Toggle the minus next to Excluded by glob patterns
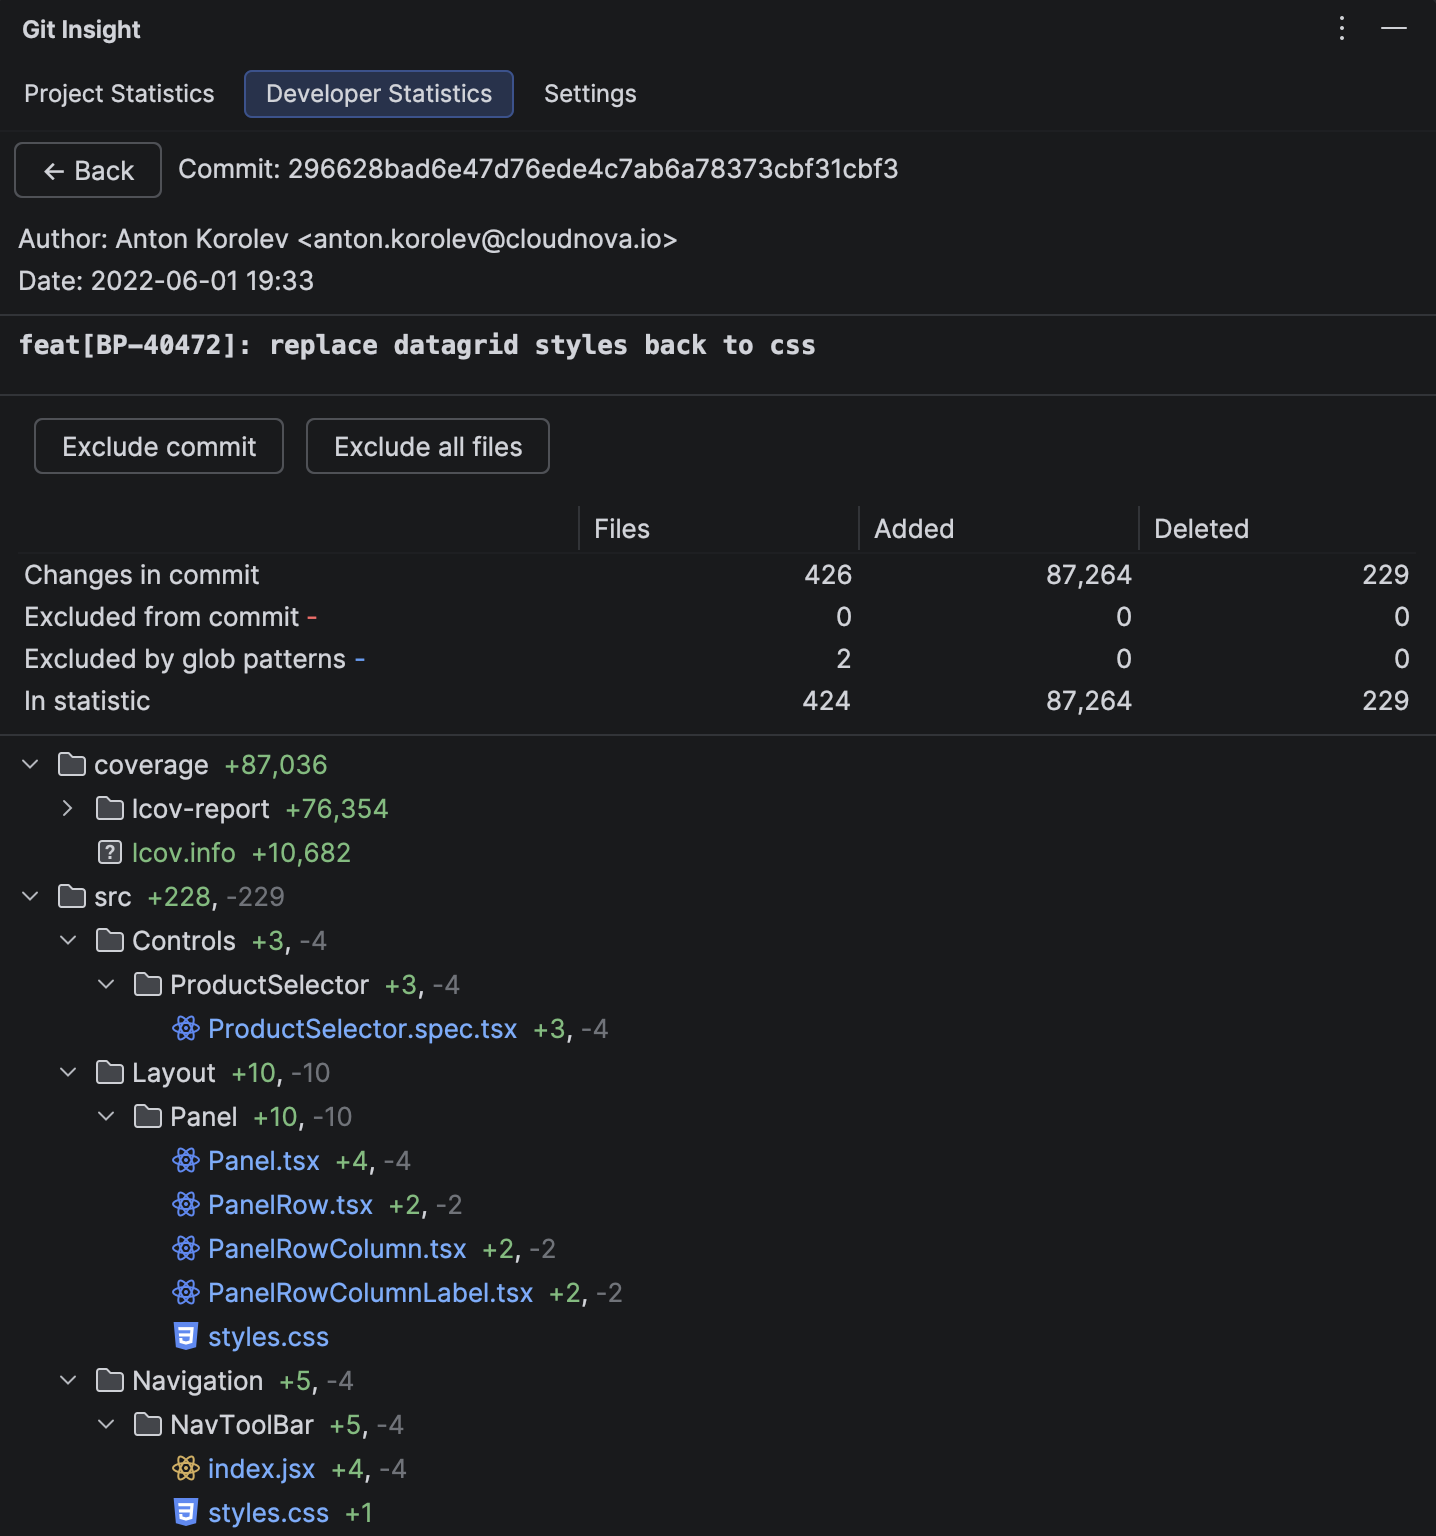The width and height of the screenshot is (1436, 1536). coord(361,659)
